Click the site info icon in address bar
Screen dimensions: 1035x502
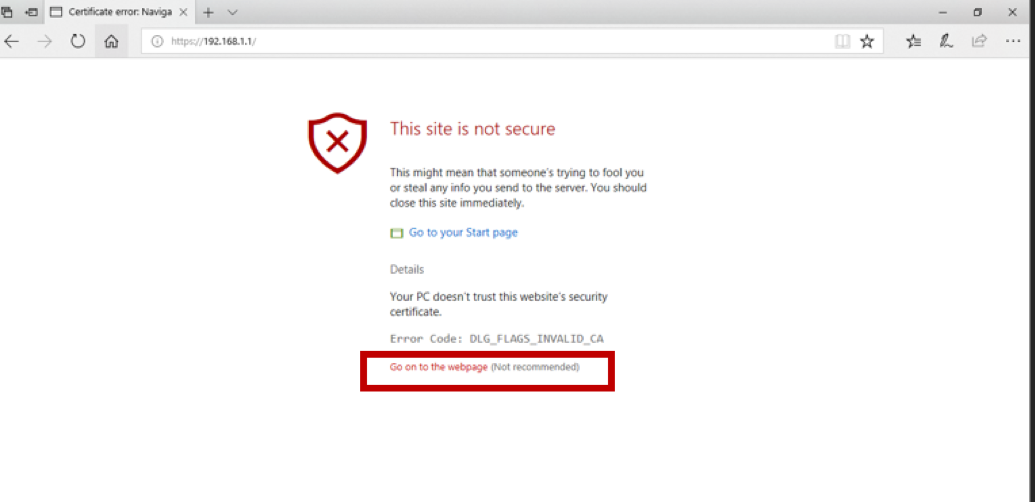pos(157,42)
